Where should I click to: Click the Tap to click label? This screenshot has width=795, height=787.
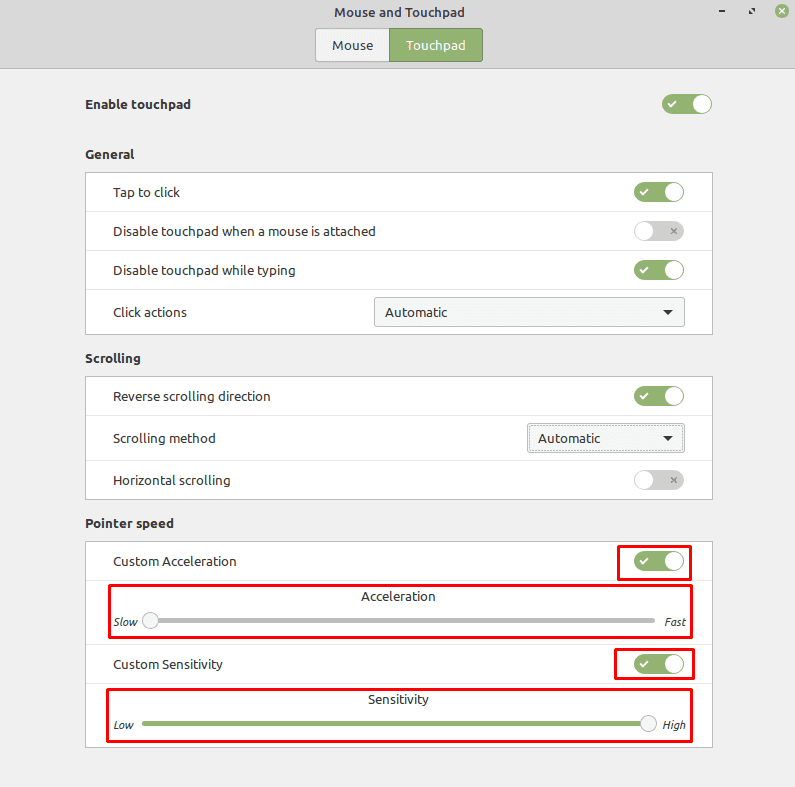(x=146, y=192)
